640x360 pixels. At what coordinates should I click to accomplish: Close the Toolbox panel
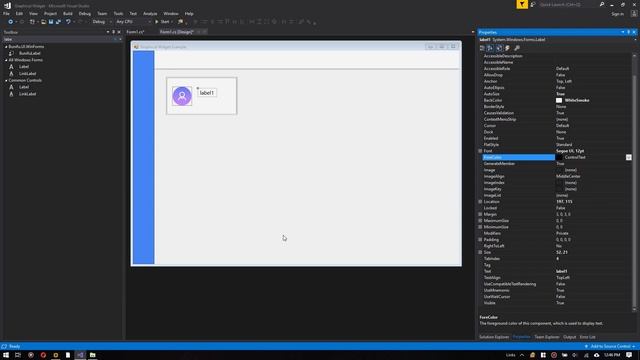point(119,32)
